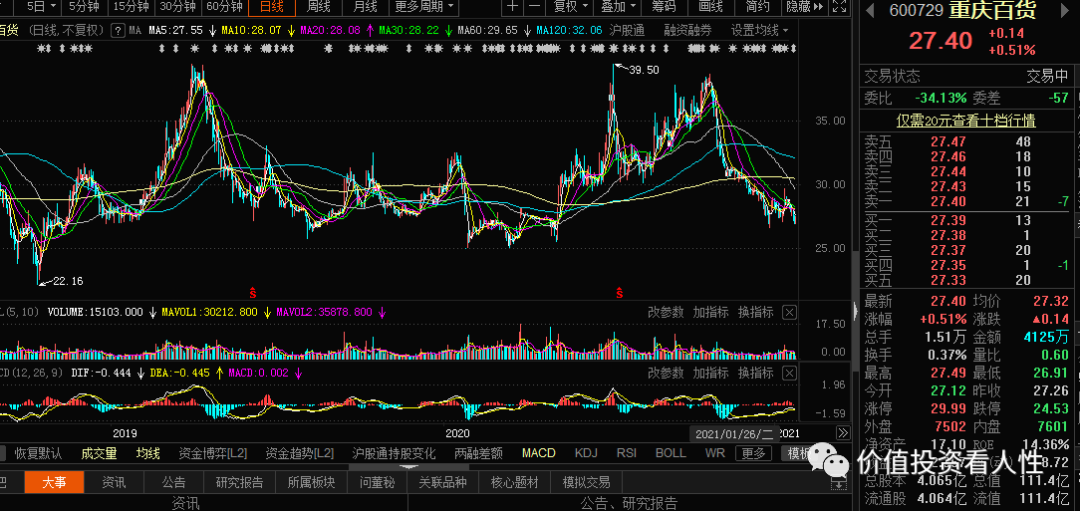The image size is (1080, 511).
Task: Click the red S marker under the 2019 candles
Action: tap(253, 292)
